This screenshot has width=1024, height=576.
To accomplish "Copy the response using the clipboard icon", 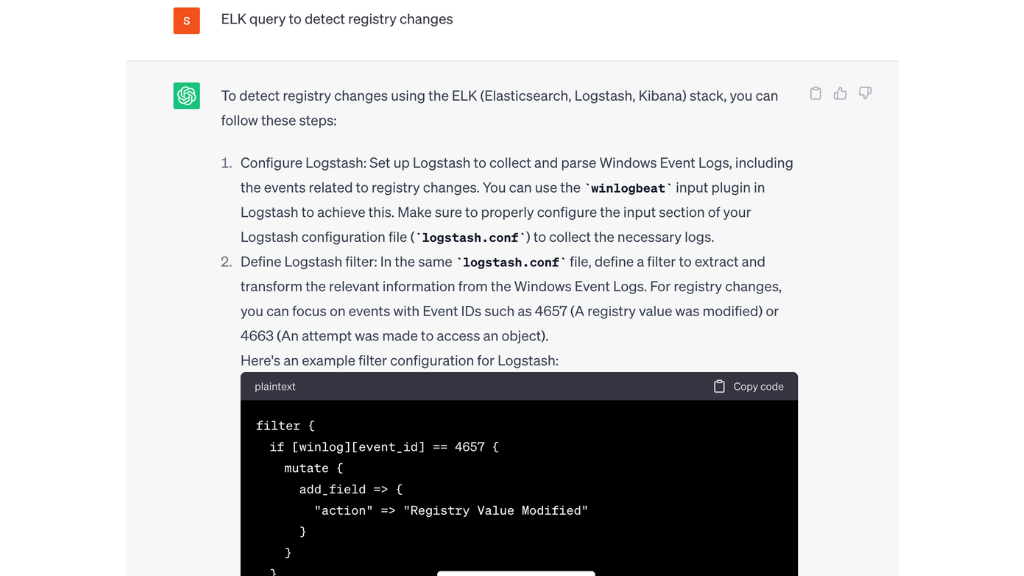I will 815,93.
